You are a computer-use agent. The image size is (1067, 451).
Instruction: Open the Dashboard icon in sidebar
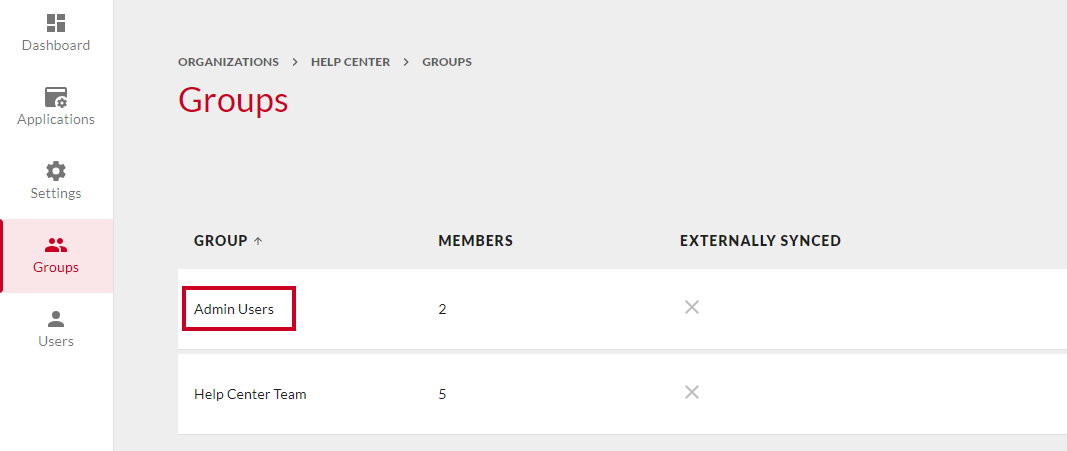pos(56,22)
